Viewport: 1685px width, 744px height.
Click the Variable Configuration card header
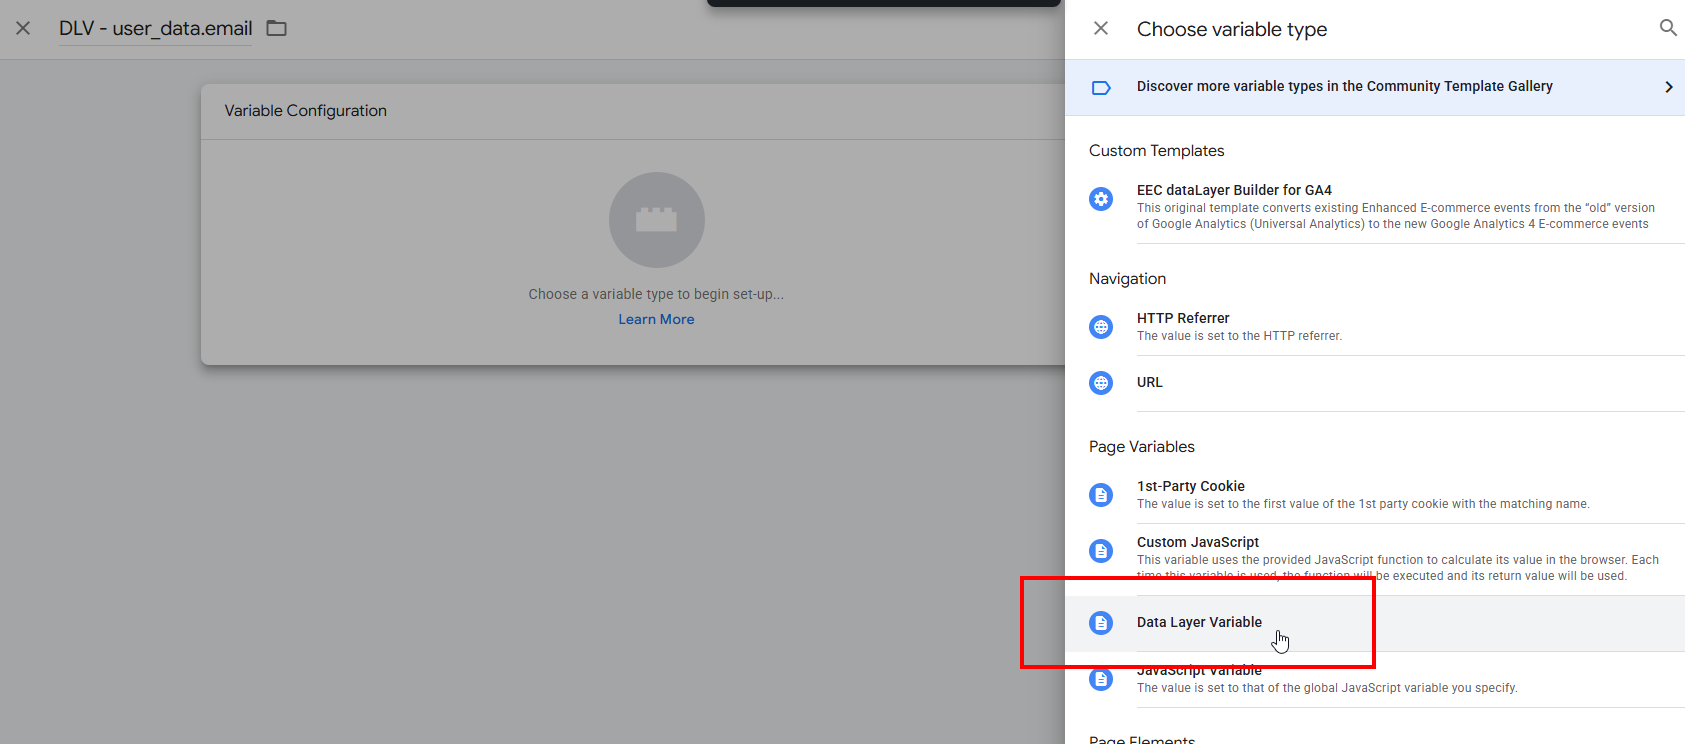pyautogui.click(x=633, y=111)
